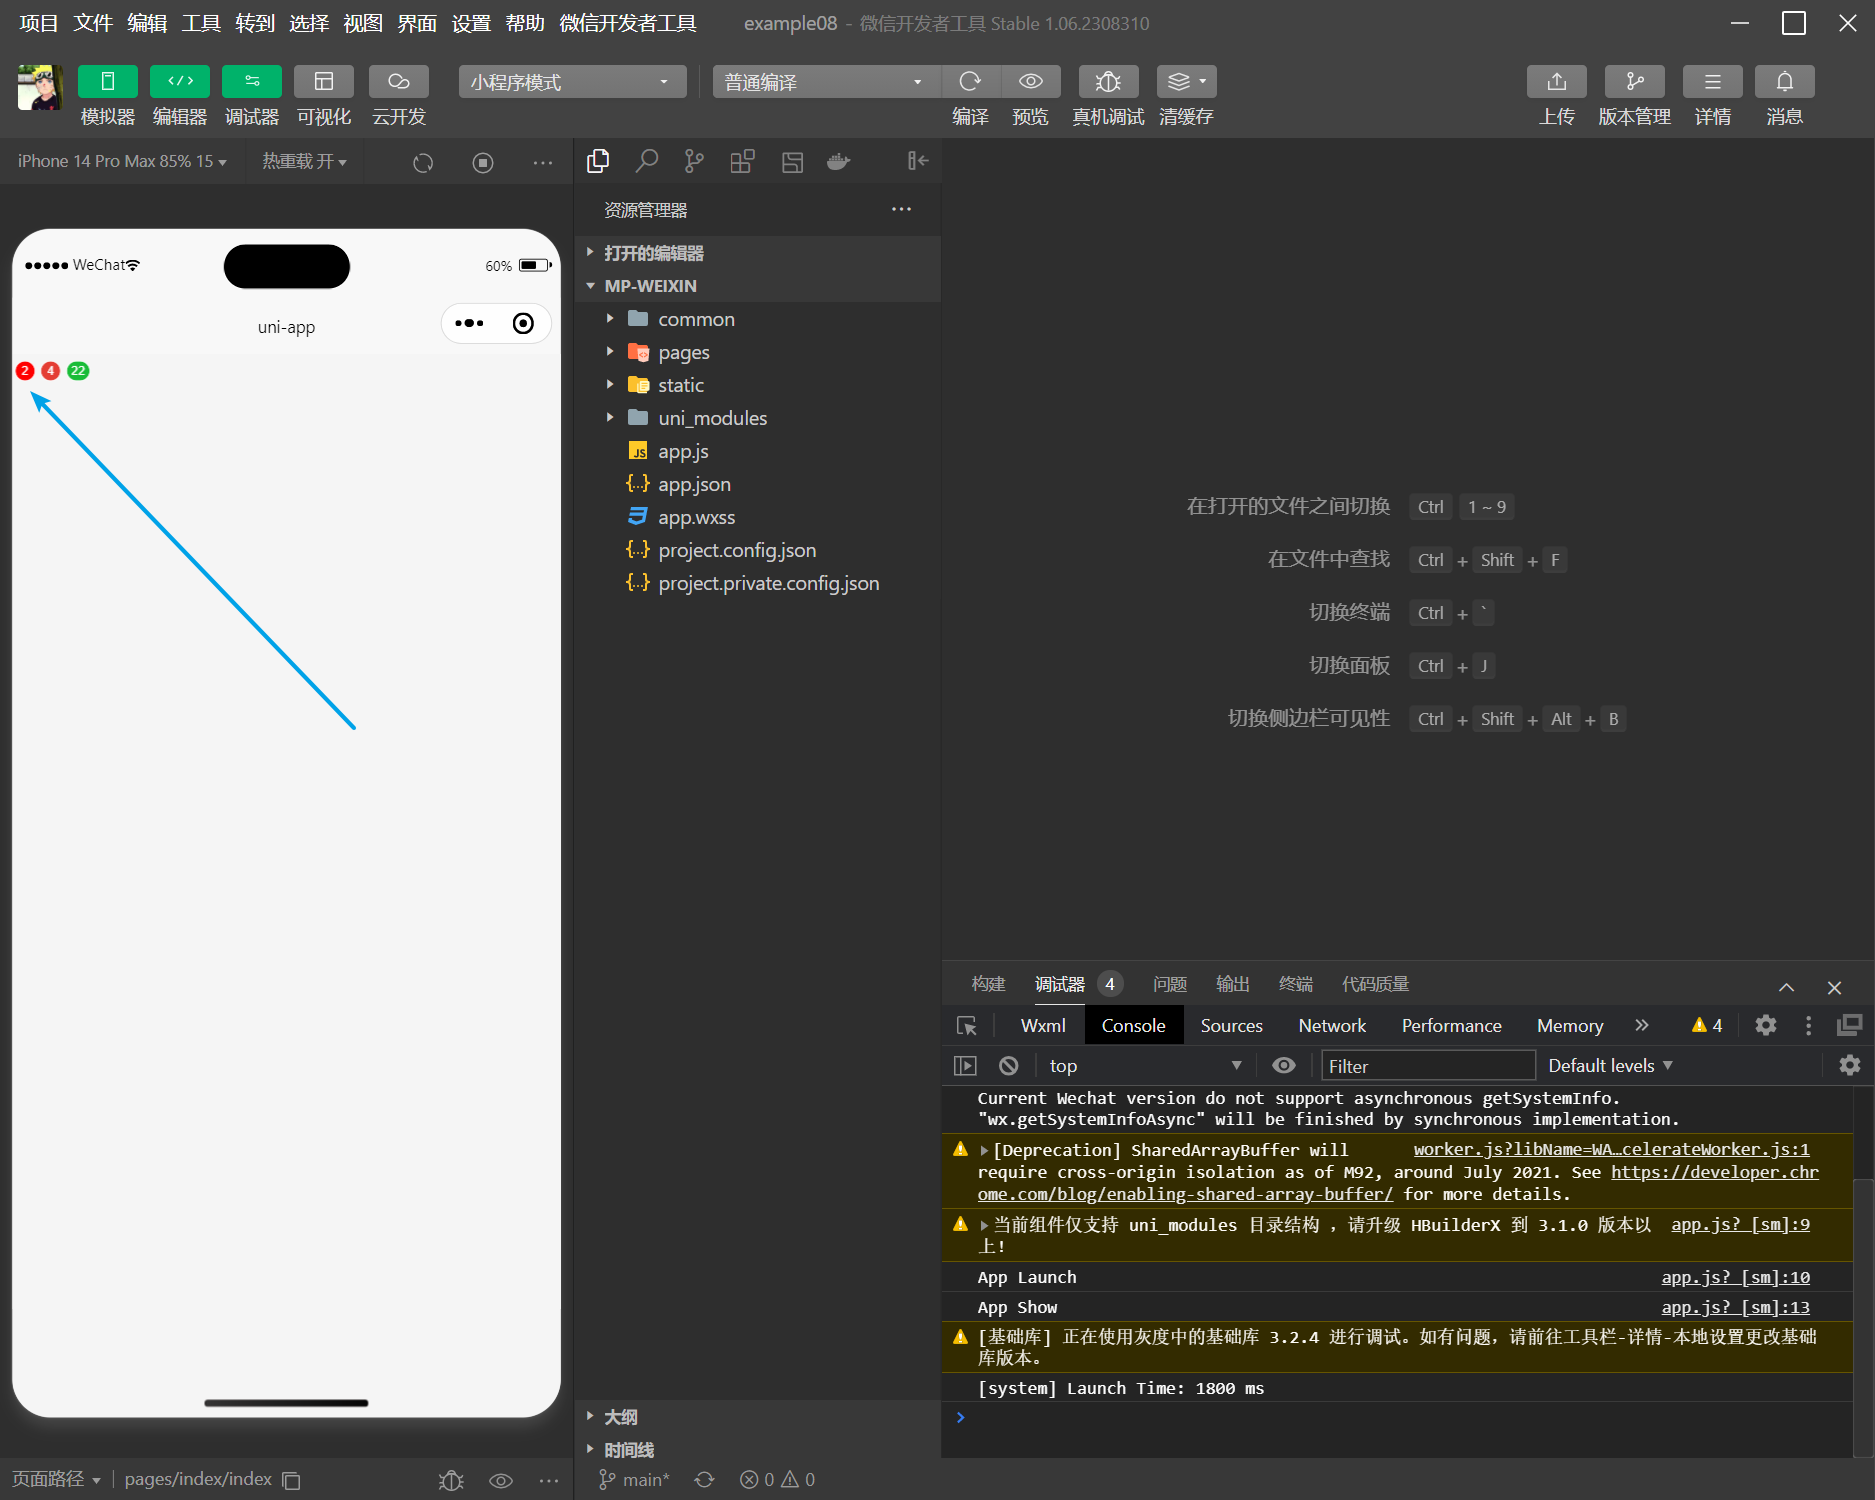Select the source control branch icon
1875x1500 pixels.
tap(694, 161)
